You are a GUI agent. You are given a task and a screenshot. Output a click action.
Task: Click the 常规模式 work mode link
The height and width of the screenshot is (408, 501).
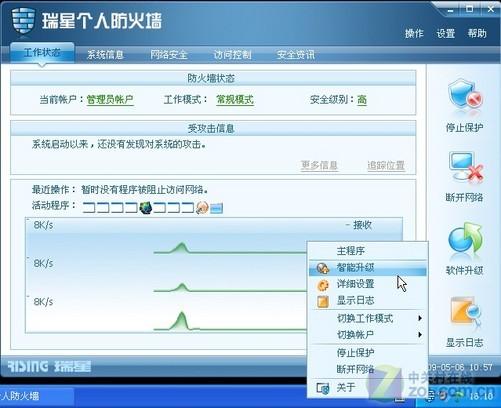pyautogui.click(x=235, y=99)
